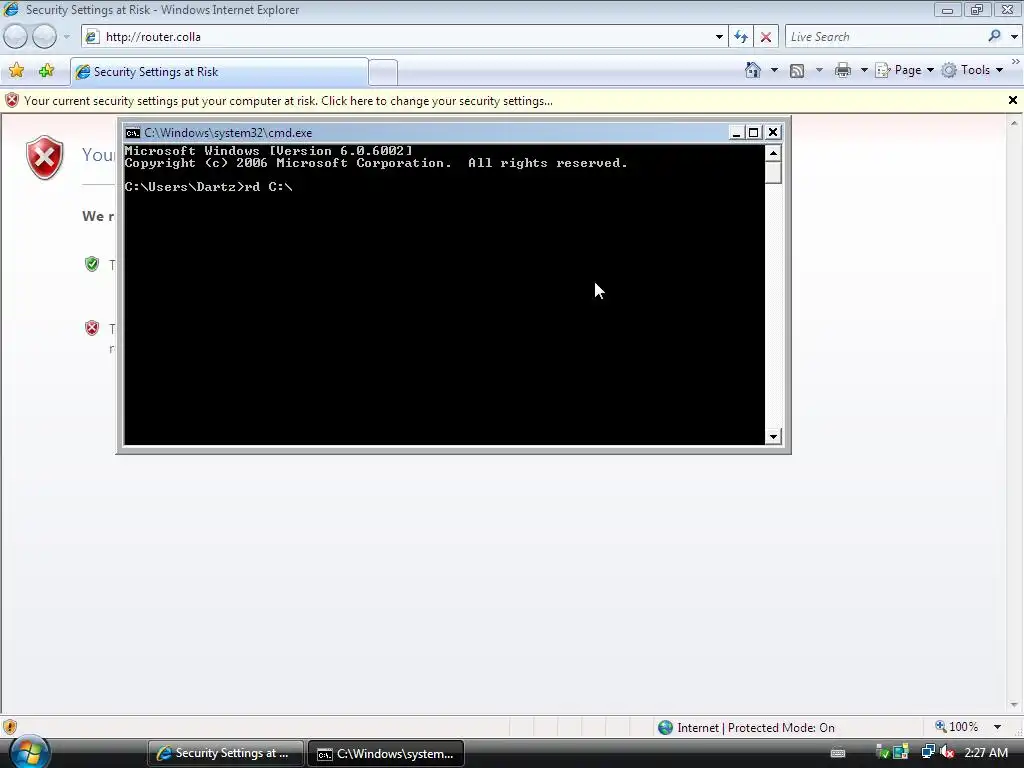Click the cmd scrollbar thumb
This screenshot has height=768, width=1024.
(x=773, y=173)
